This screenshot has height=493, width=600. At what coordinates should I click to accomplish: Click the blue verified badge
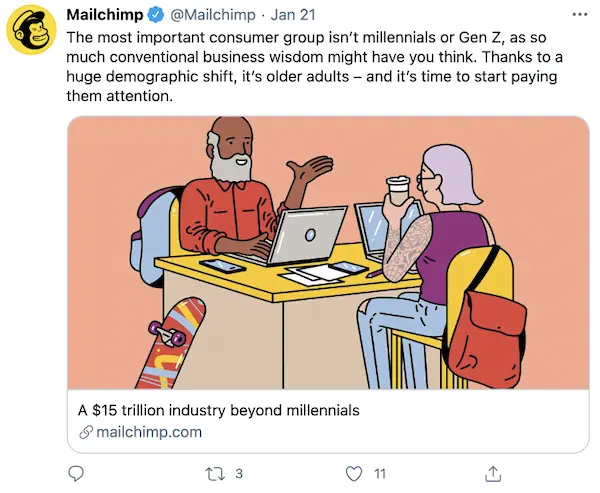pos(154,16)
